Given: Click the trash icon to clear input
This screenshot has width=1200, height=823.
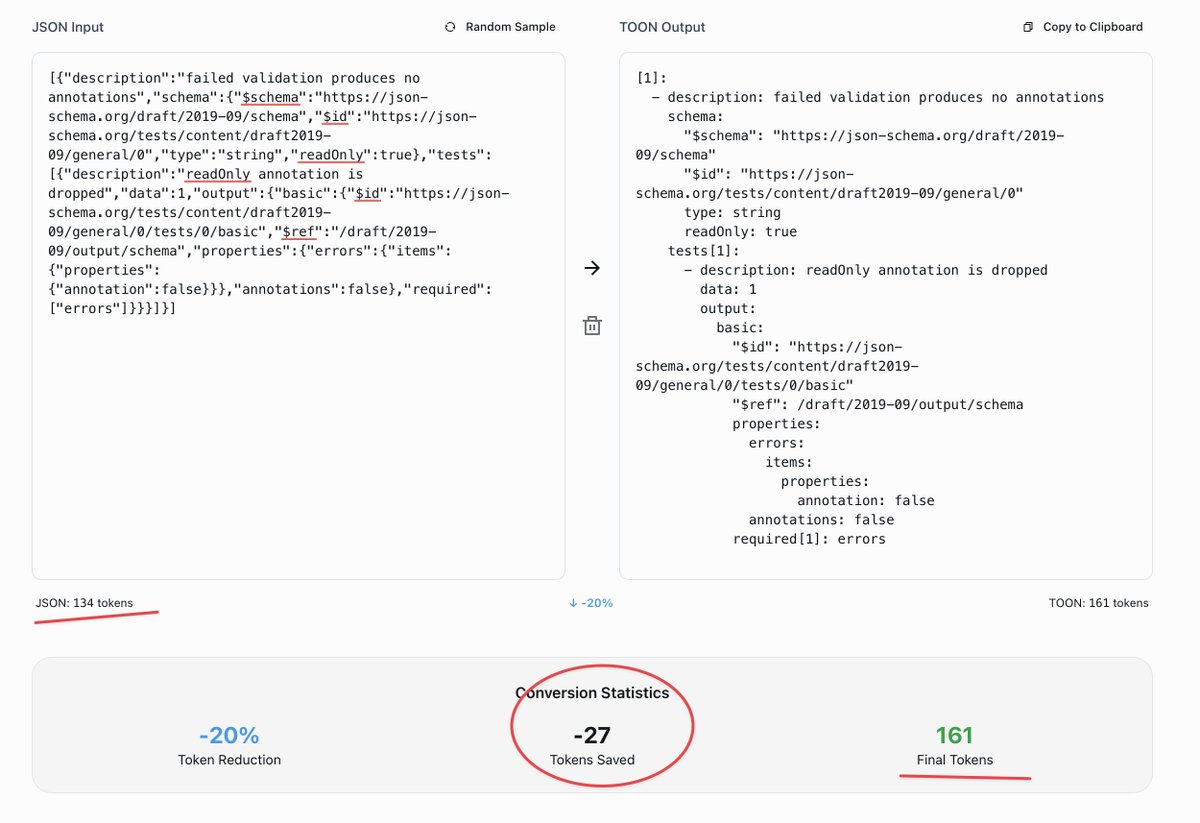Looking at the screenshot, I should pyautogui.click(x=592, y=325).
